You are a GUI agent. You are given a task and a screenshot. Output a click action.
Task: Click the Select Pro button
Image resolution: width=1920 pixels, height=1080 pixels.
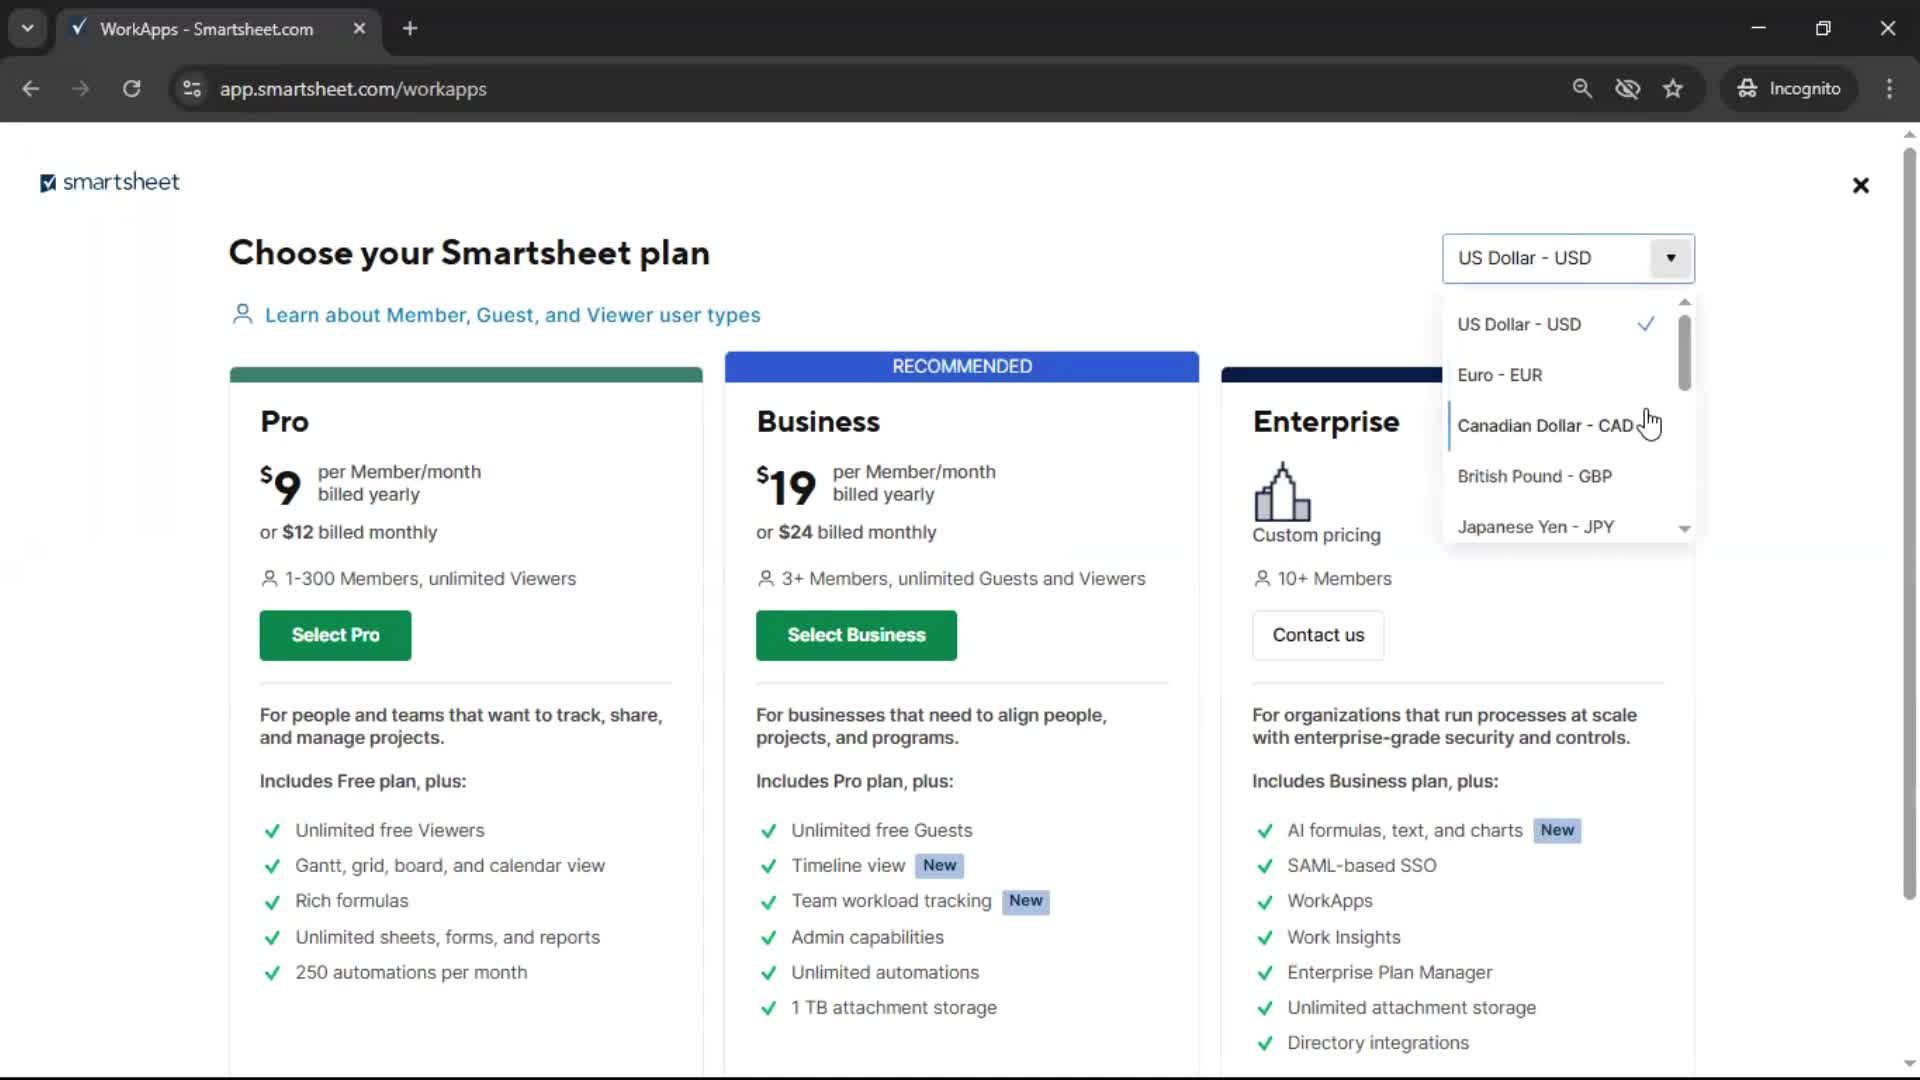(335, 635)
